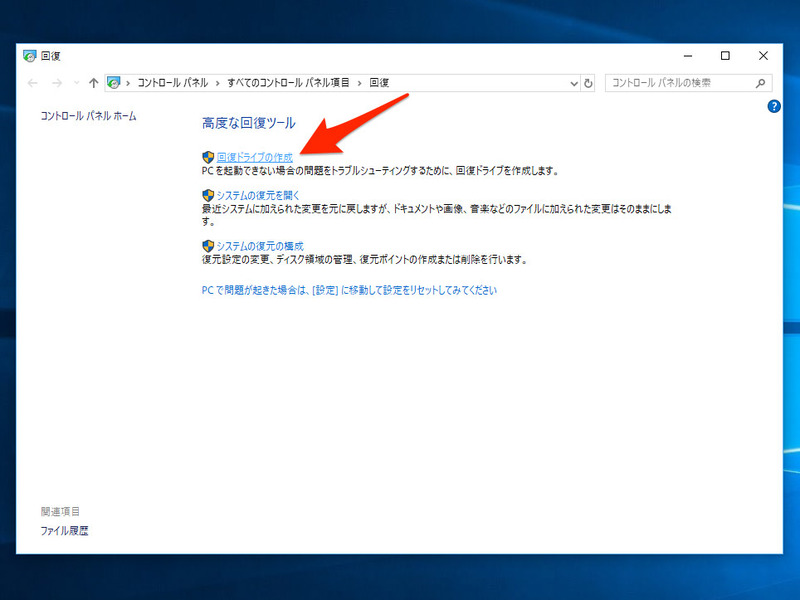The image size is (800, 600).
Task: Open the address bar history dropdown
Action: 574,83
